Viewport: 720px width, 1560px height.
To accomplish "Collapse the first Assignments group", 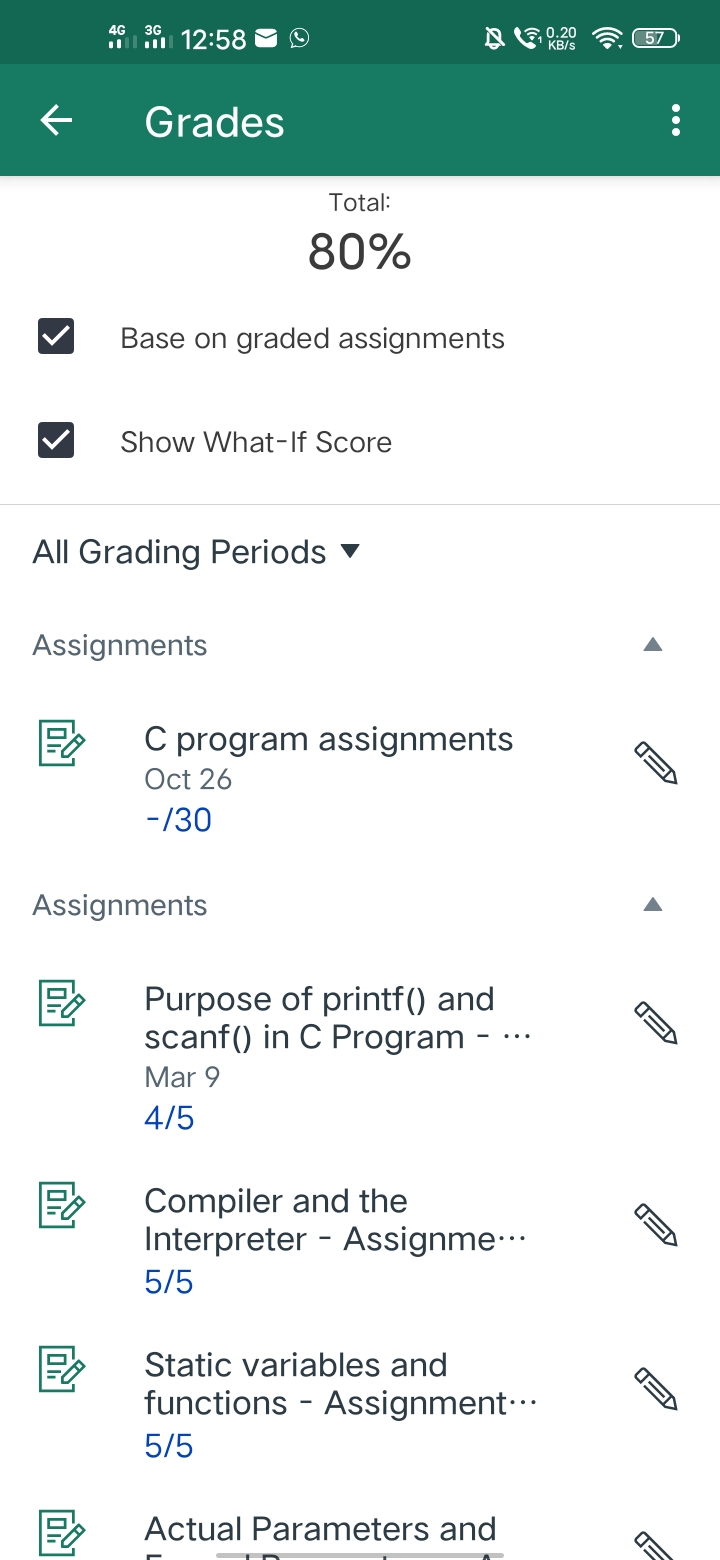I will coord(652,645).
